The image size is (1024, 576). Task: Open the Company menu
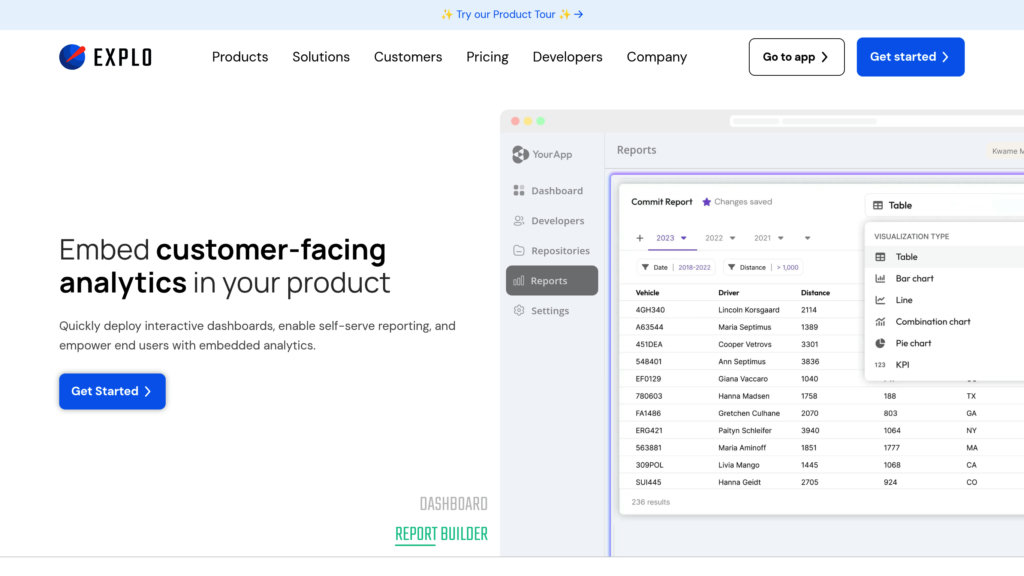(656, 57)
